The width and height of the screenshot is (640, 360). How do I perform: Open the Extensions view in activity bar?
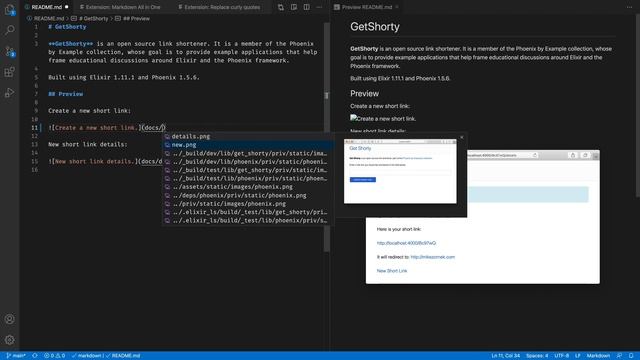9,72
